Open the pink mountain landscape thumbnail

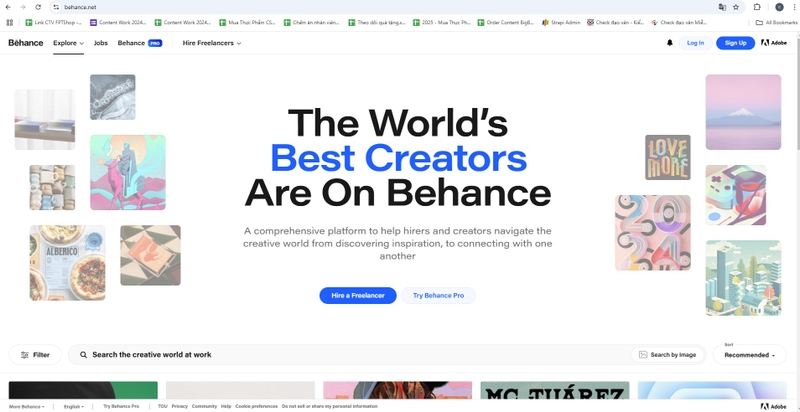pyautogui.click(x=743, y=112)
